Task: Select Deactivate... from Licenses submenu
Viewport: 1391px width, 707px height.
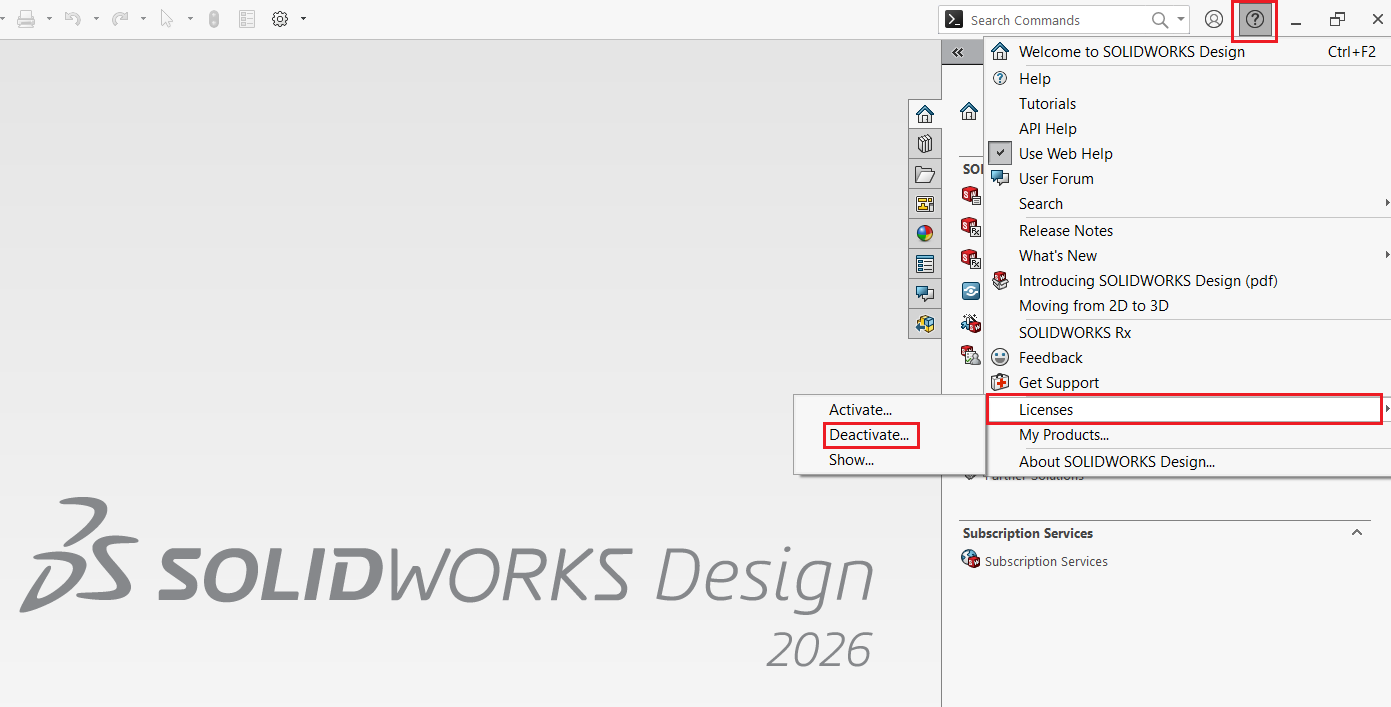Action: click(x=869, y=435)
